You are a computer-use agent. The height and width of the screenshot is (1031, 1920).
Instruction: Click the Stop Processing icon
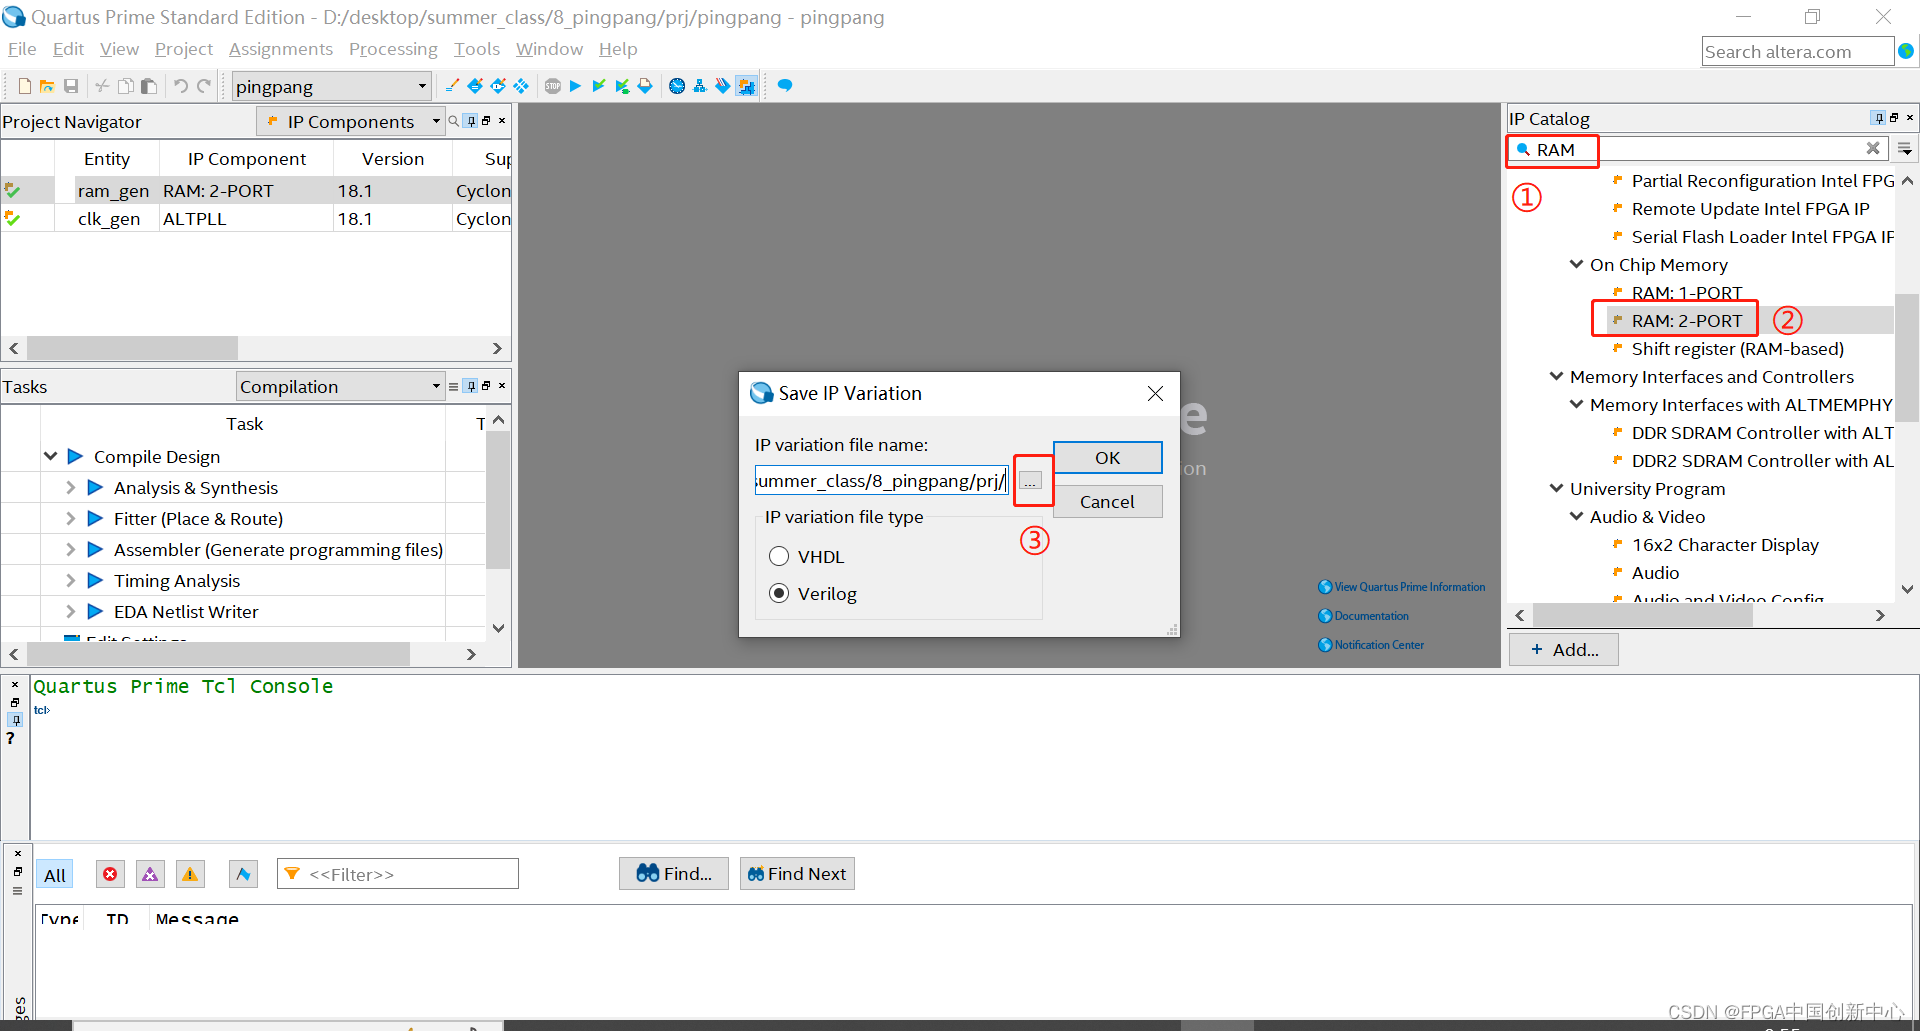[x=553, y=86]
